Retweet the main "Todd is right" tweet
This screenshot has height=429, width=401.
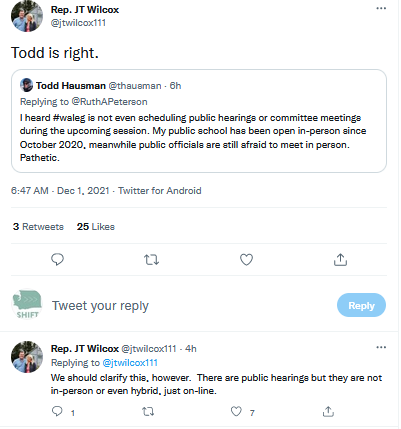click(151, 260)
